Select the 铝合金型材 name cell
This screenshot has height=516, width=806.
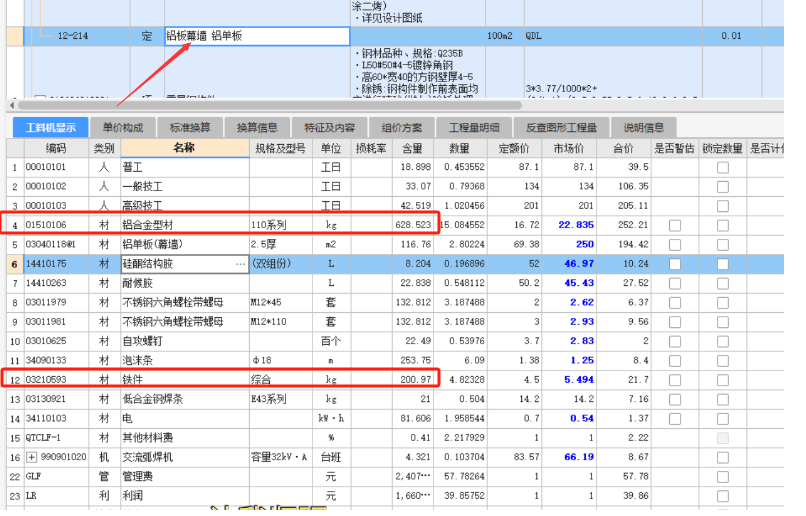pos(185,225)
